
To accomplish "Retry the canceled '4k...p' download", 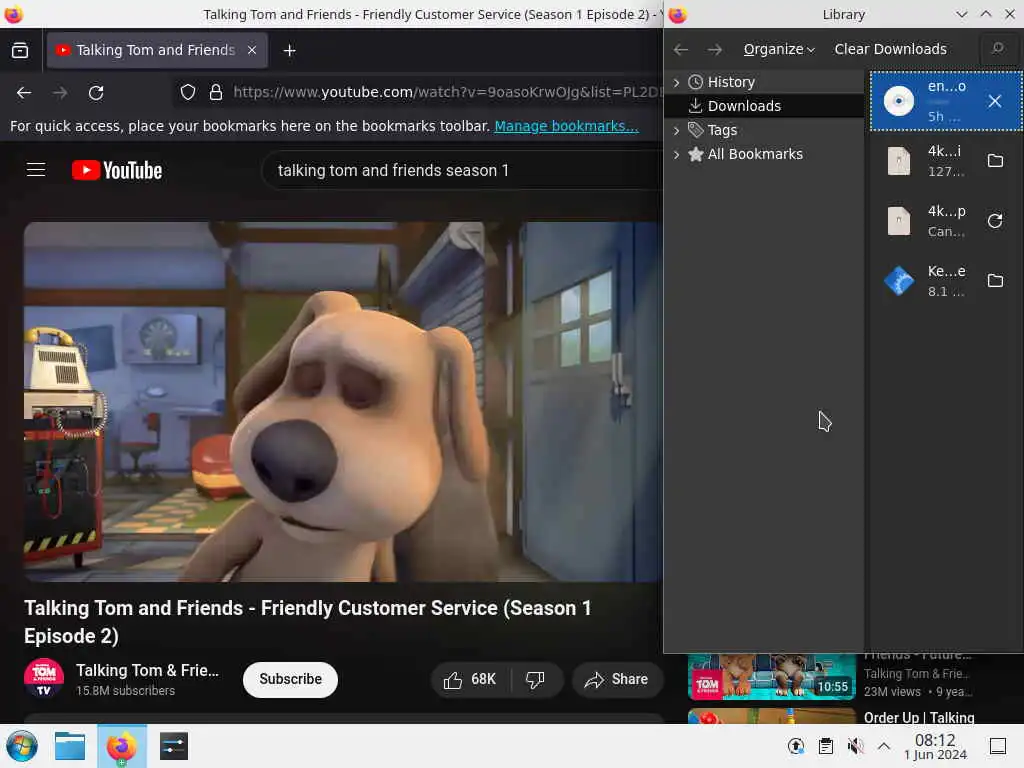I will pos(995,221).
